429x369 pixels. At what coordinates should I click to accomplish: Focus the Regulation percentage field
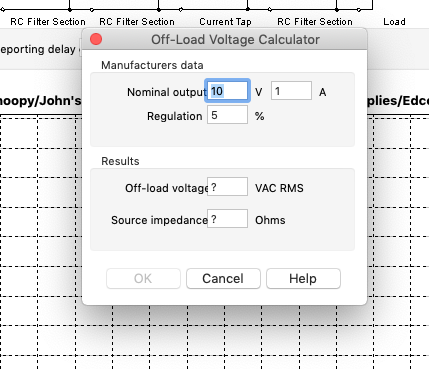point(227,115)
